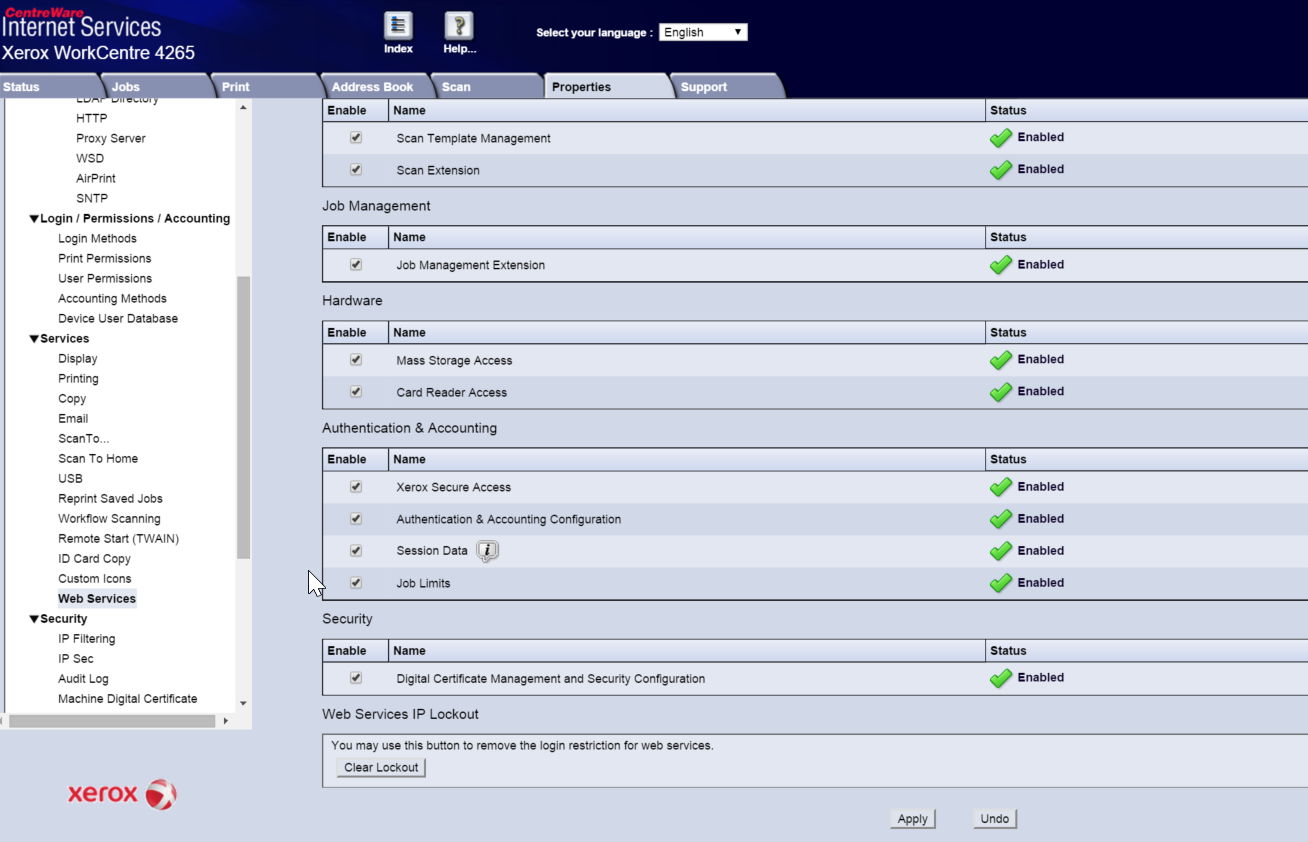Image resolution: width=1308 pixels, height=842 pixels.
Task: Collapse the Security tree section
Action: click(35, 618)
